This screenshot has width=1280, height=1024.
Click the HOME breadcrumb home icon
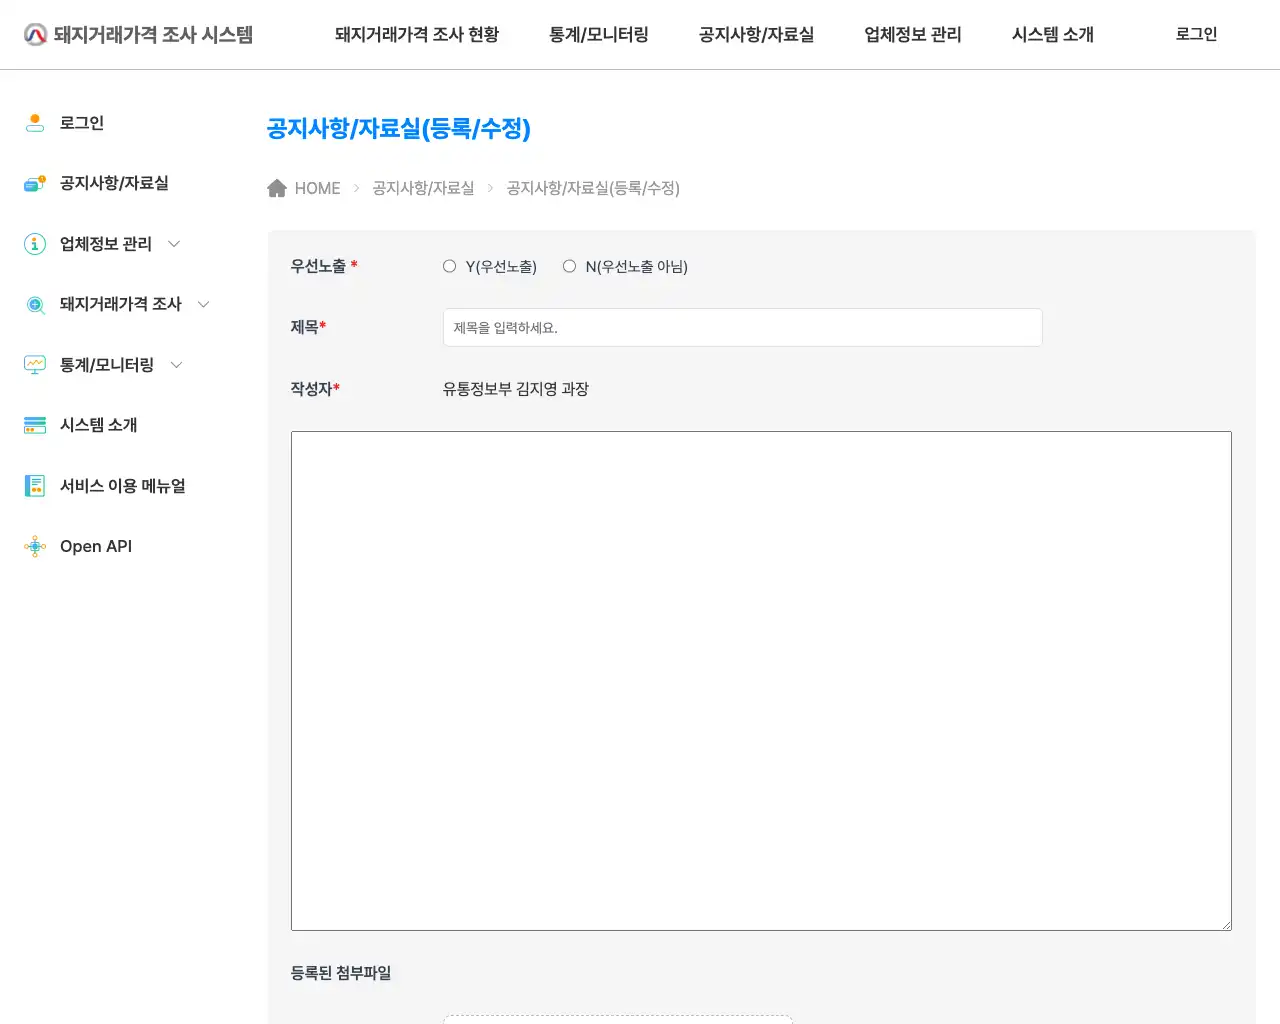pyautogui.click(x=277, y=187)
